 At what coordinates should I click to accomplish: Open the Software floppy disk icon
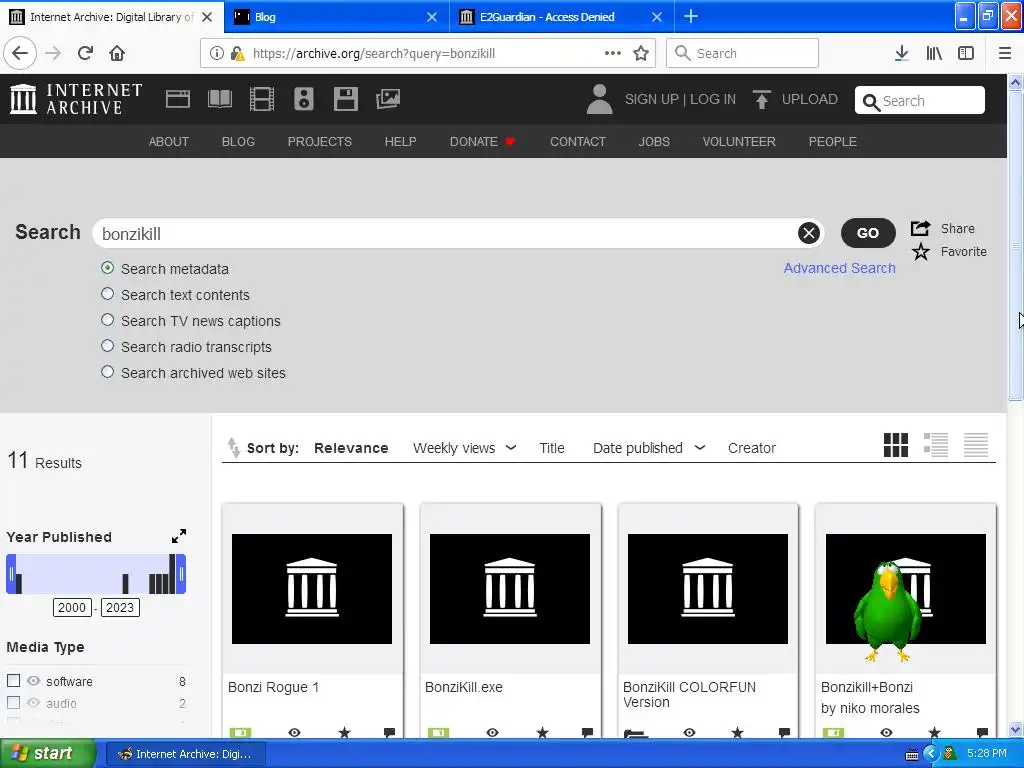tap(345, 99)
